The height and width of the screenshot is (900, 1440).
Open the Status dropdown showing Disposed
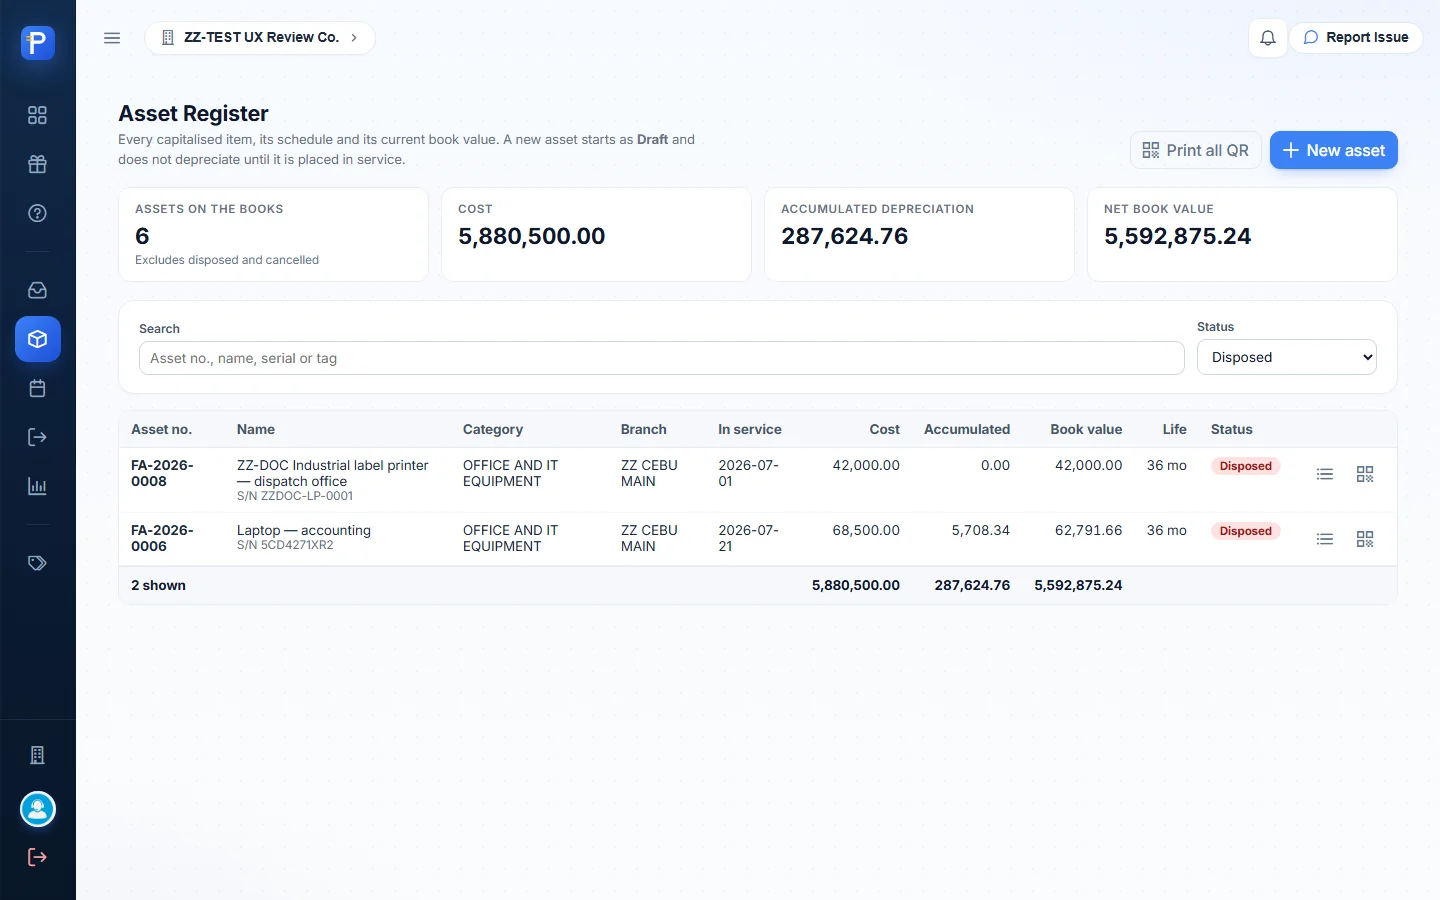click(x=1287, y=357)
